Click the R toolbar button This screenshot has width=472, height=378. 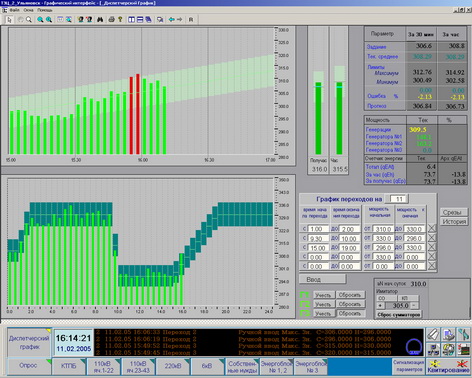(x=191, y=20)
